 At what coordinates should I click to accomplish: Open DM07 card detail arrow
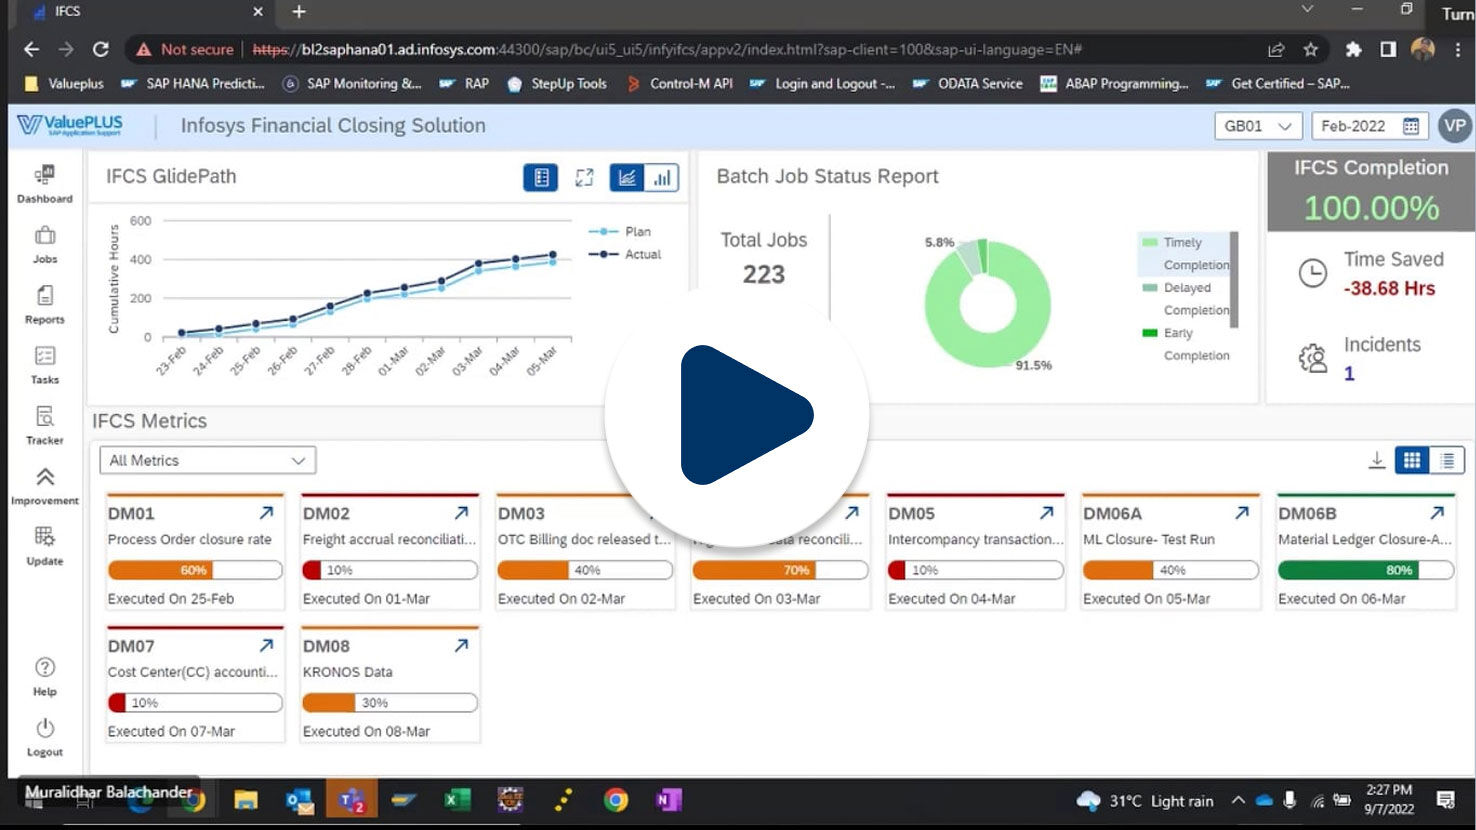click(x=266, y=646)
